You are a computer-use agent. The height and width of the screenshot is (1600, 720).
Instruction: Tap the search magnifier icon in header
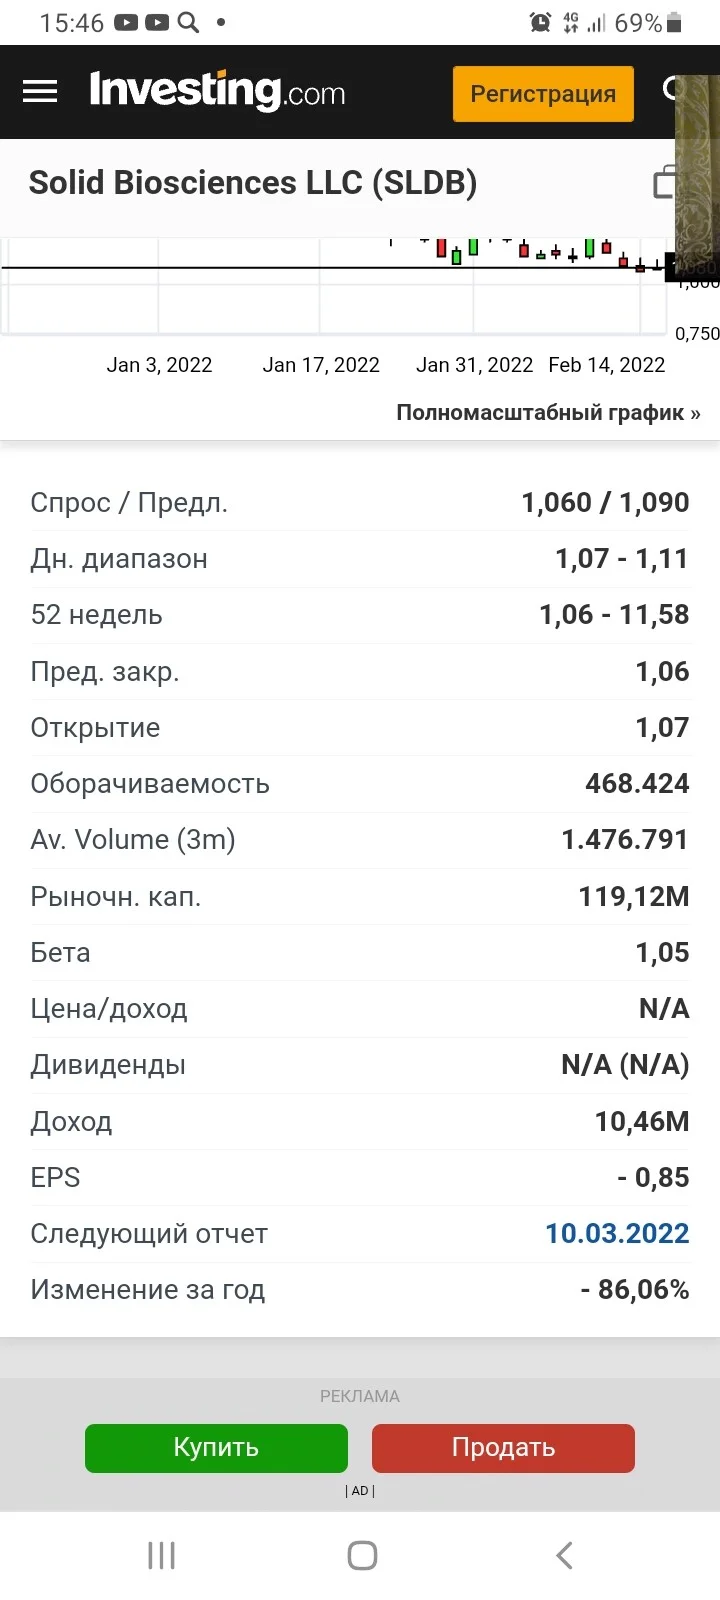[x=670, y=90]
